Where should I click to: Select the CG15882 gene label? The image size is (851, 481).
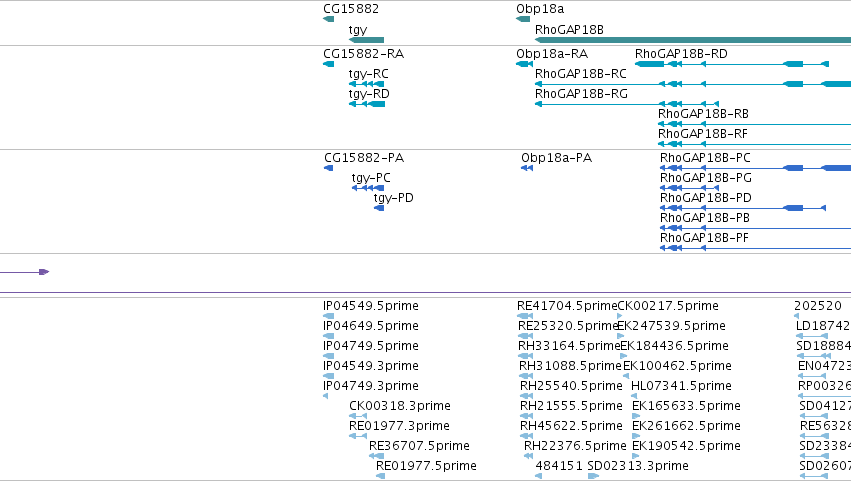tap(351, 9)
